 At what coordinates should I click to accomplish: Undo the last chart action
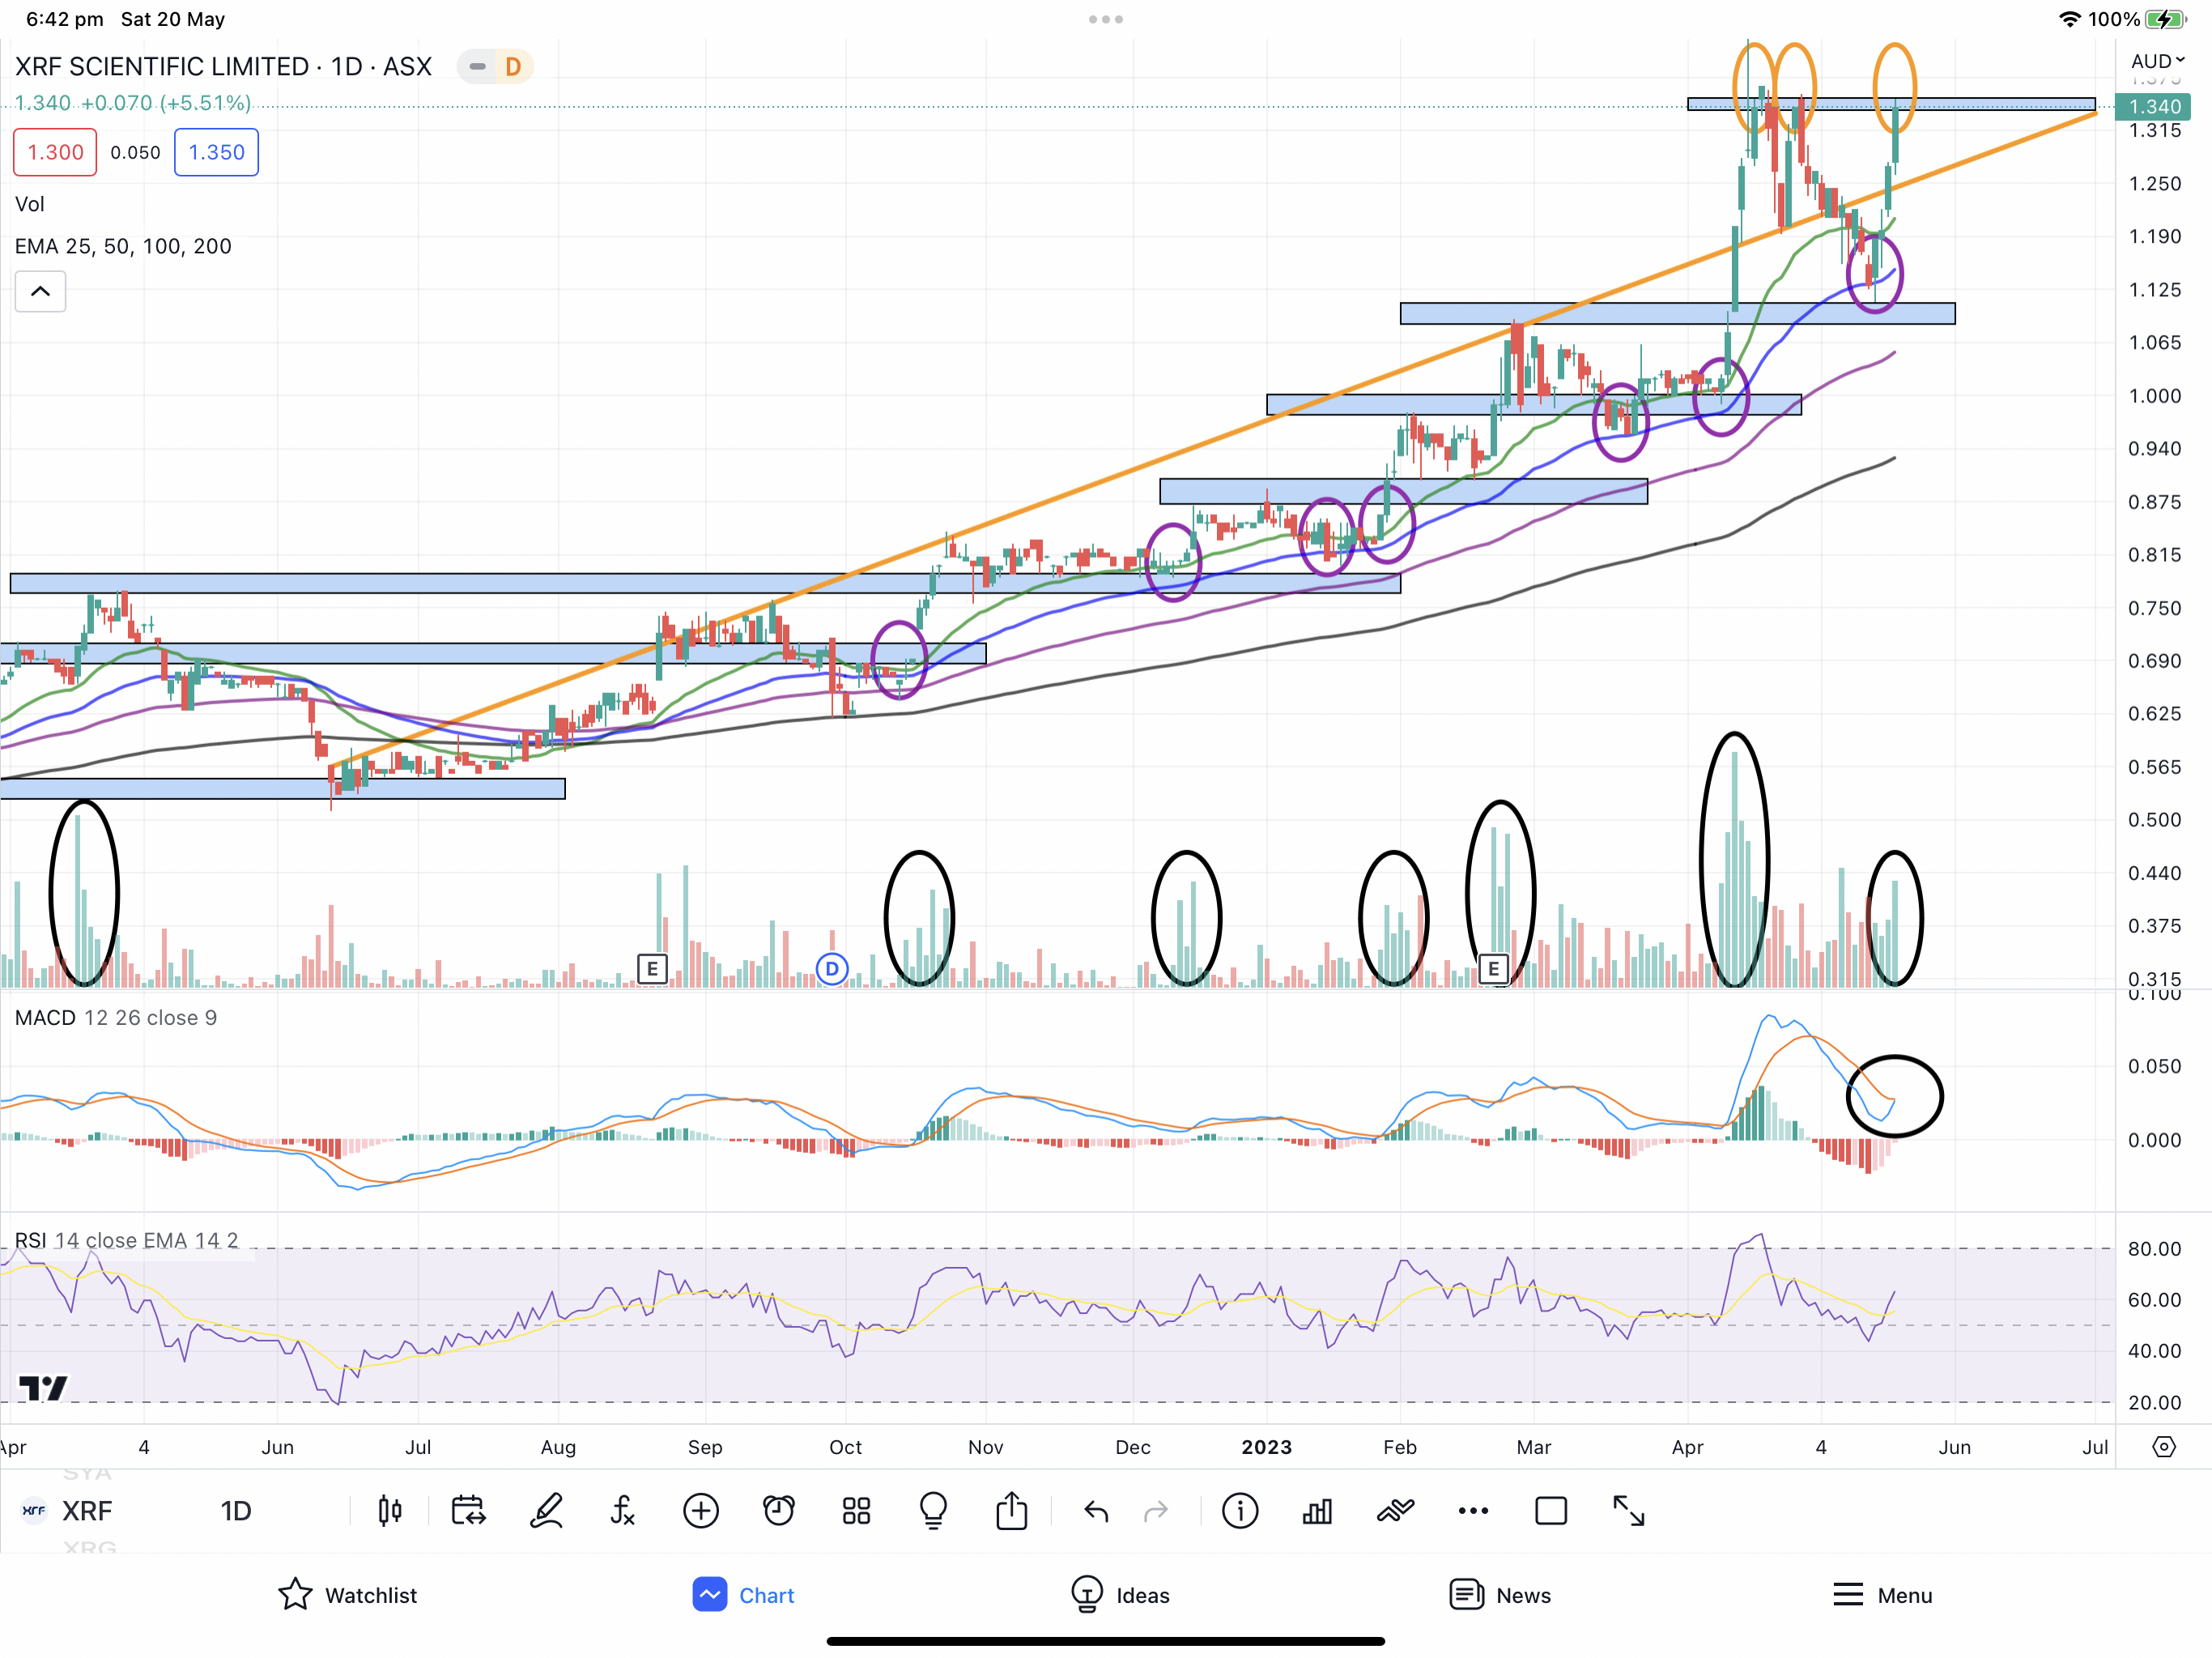1096,1511
